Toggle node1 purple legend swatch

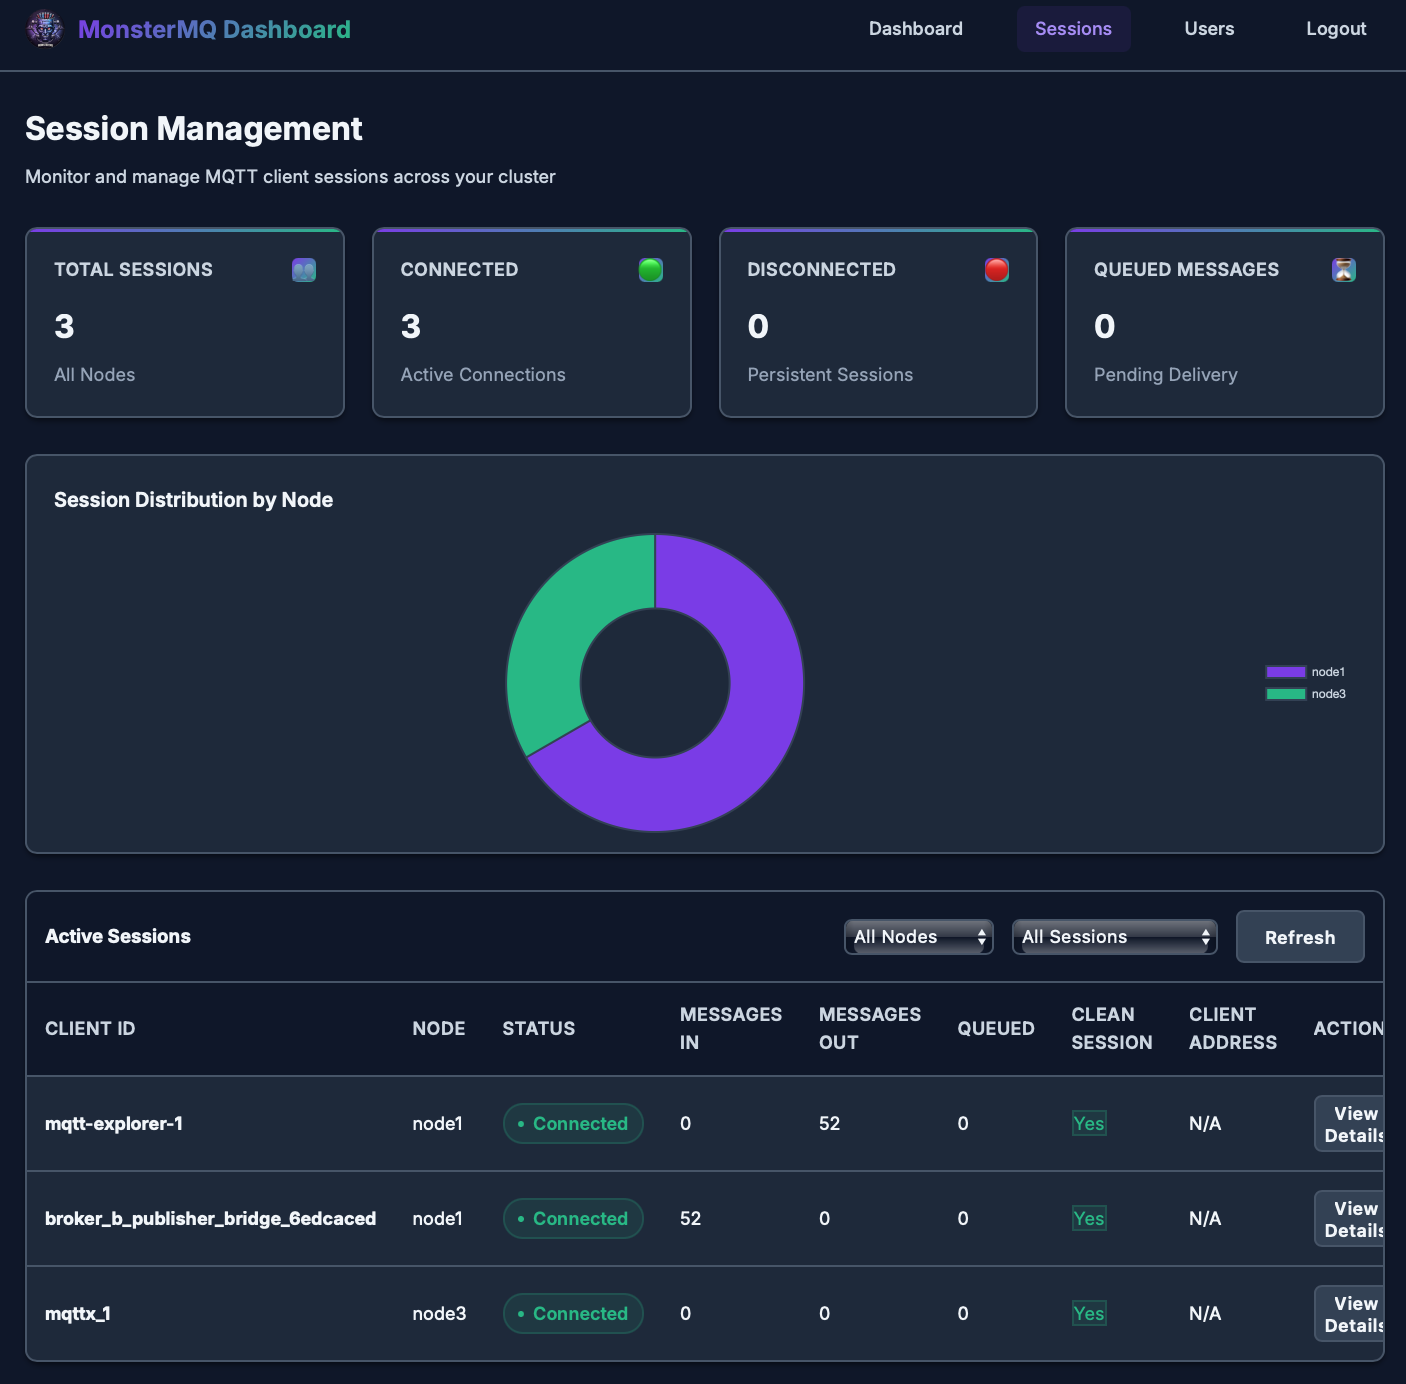click(x=1286, y=672)
